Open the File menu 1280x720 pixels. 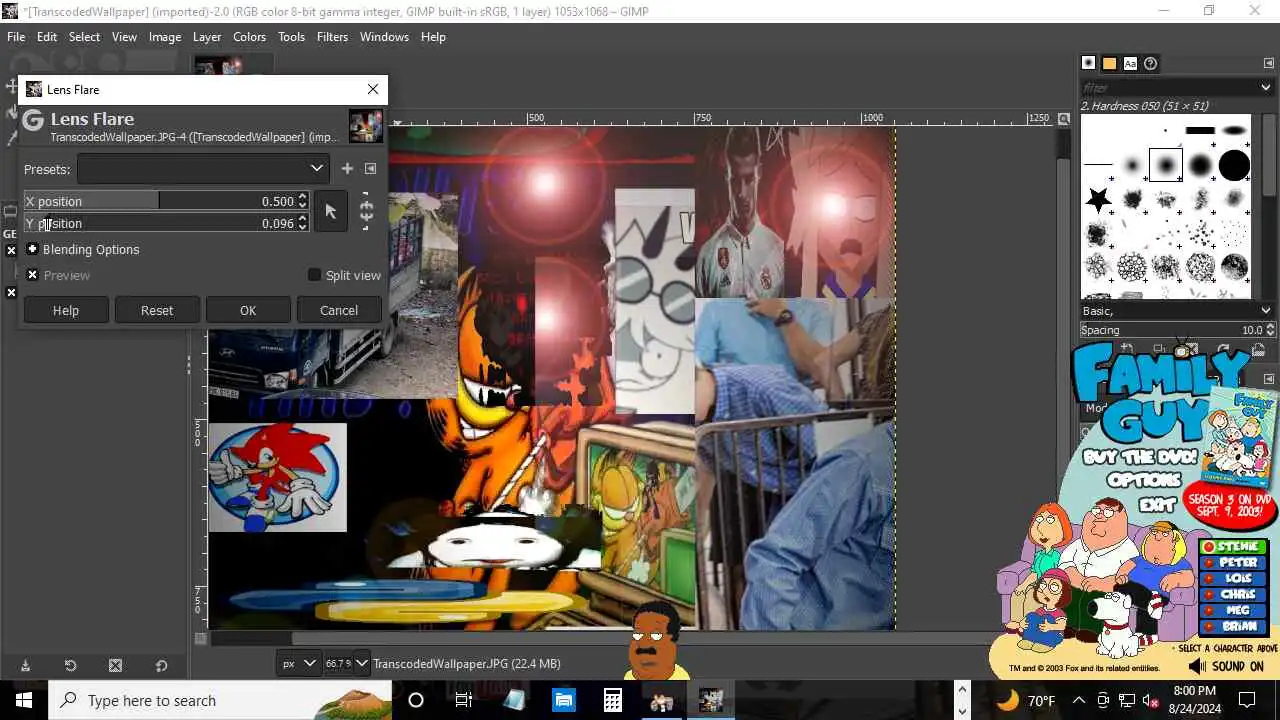[16, 37]
